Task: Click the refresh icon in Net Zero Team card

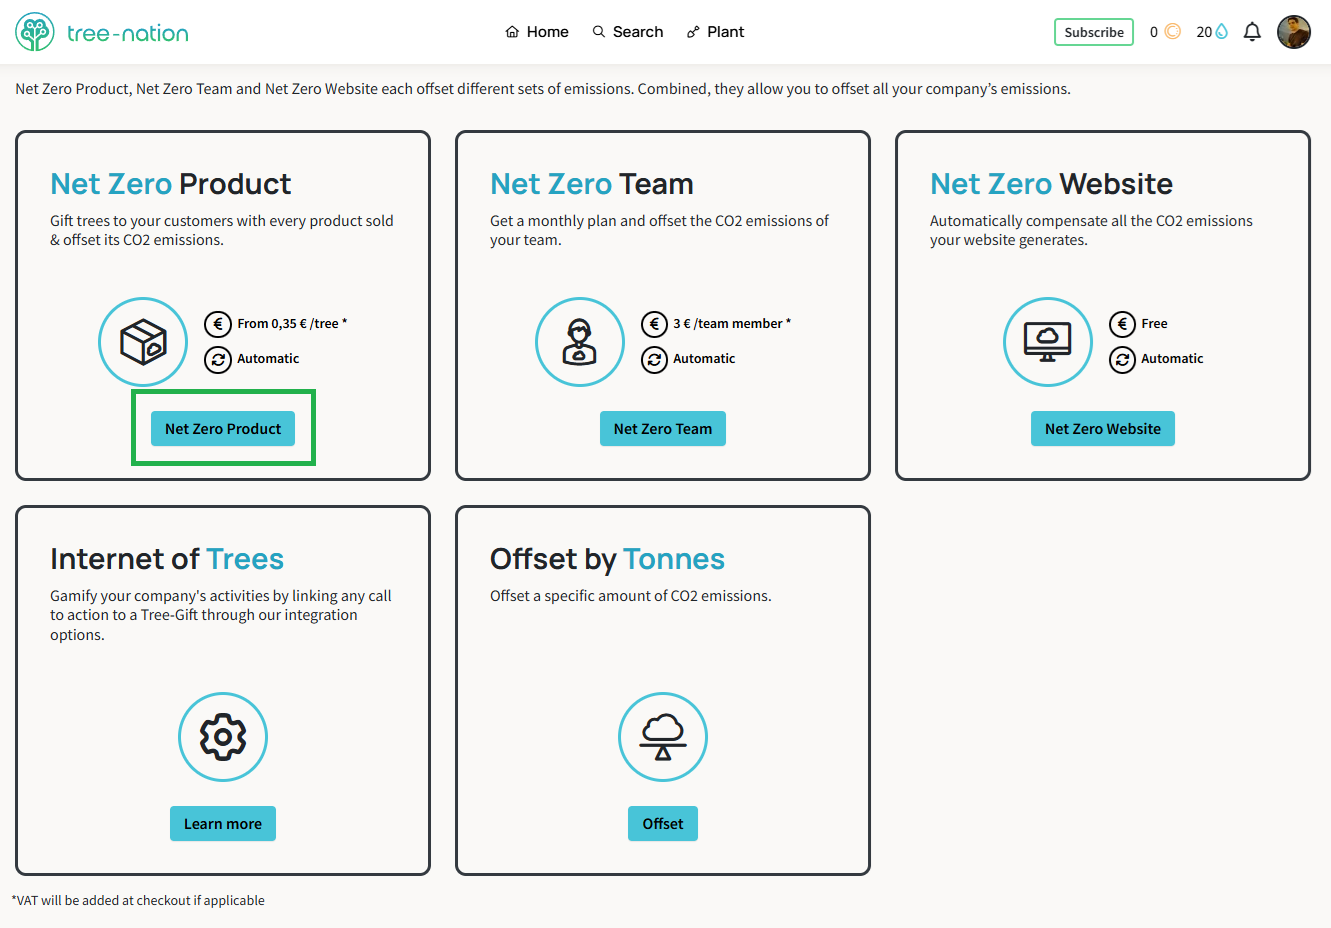Action: pyautogui.click(x=654, y=359)
